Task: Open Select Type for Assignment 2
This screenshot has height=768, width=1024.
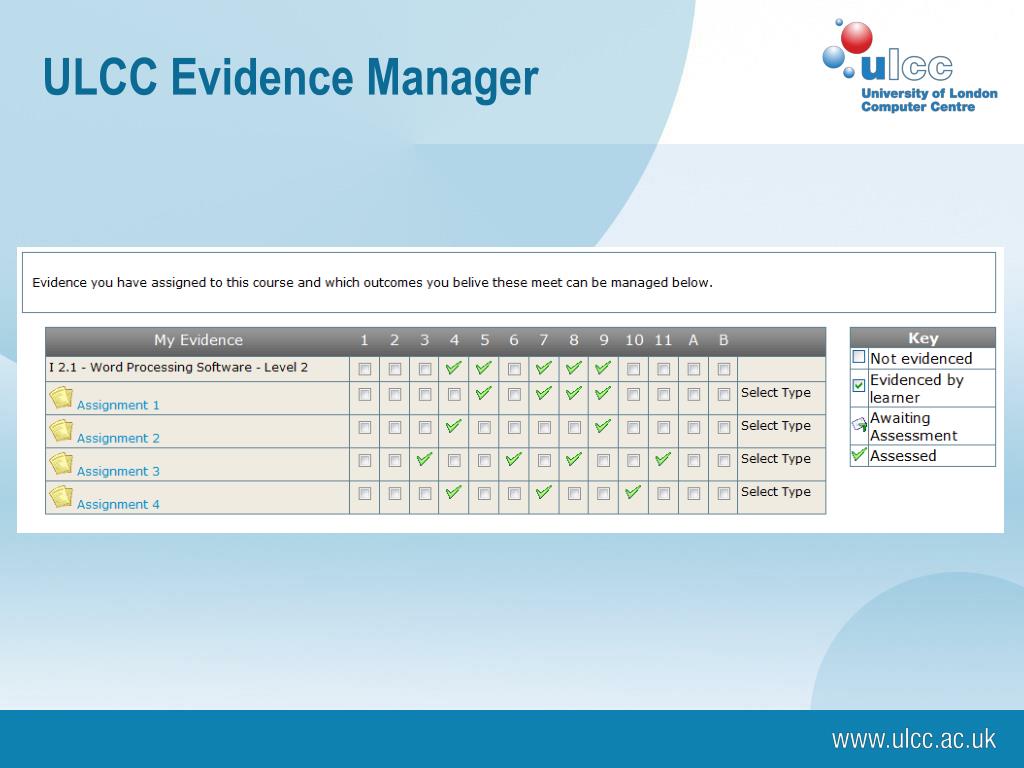Action: click(775, 426)
